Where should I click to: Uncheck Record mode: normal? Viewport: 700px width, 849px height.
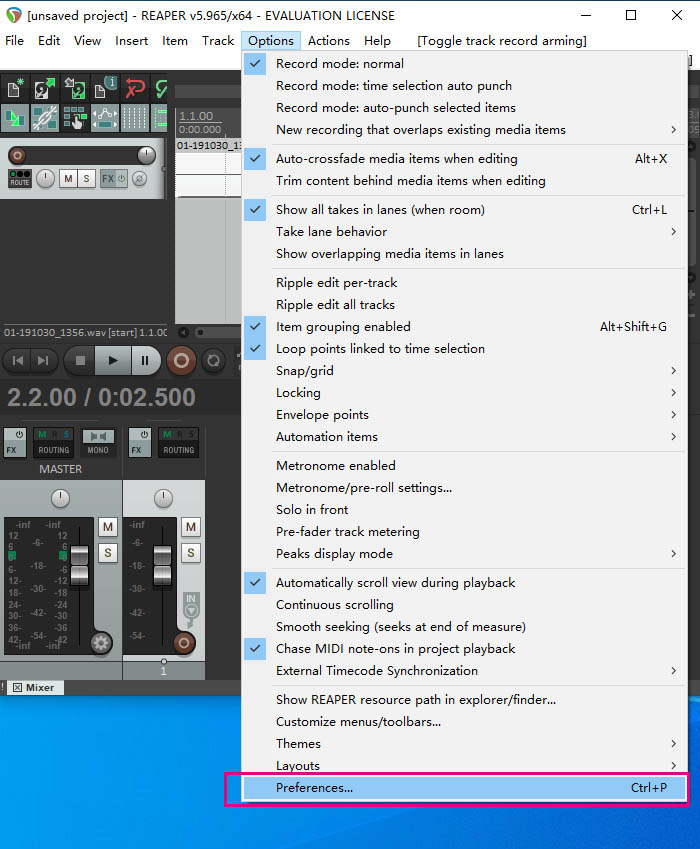click(x=465, y=64)
